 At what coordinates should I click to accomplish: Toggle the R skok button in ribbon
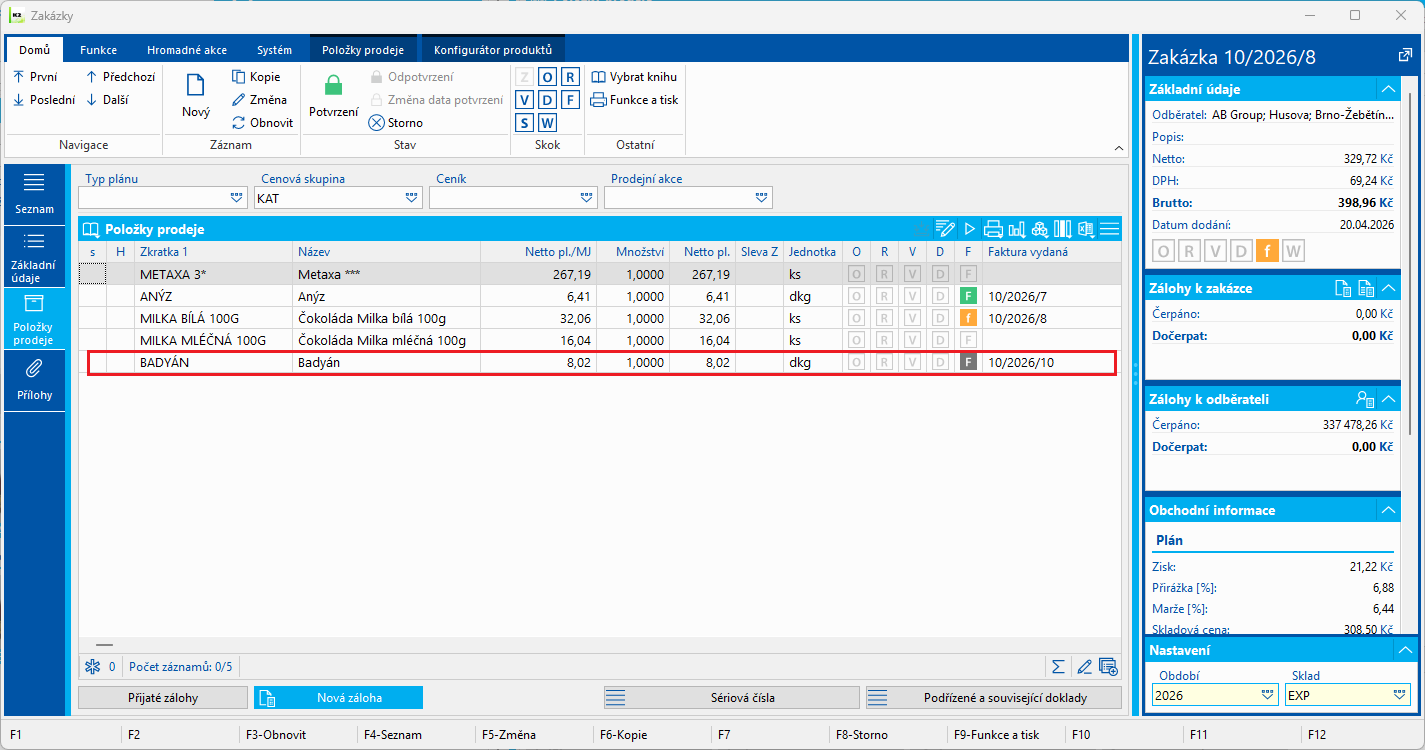click(x=570, y=77)
